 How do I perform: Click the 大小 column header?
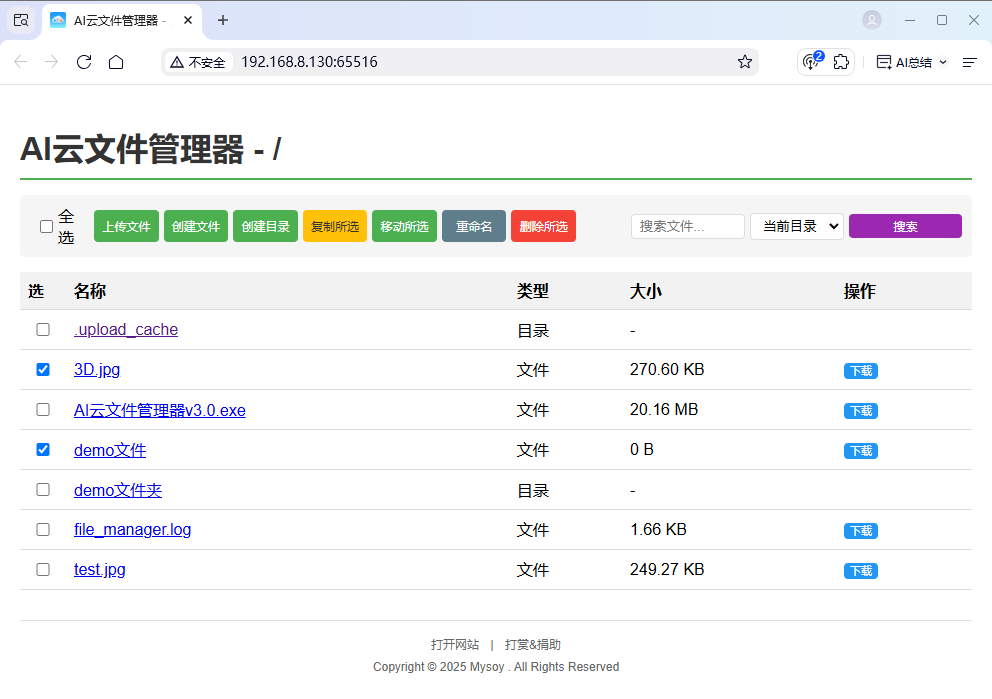pos(646,291)
